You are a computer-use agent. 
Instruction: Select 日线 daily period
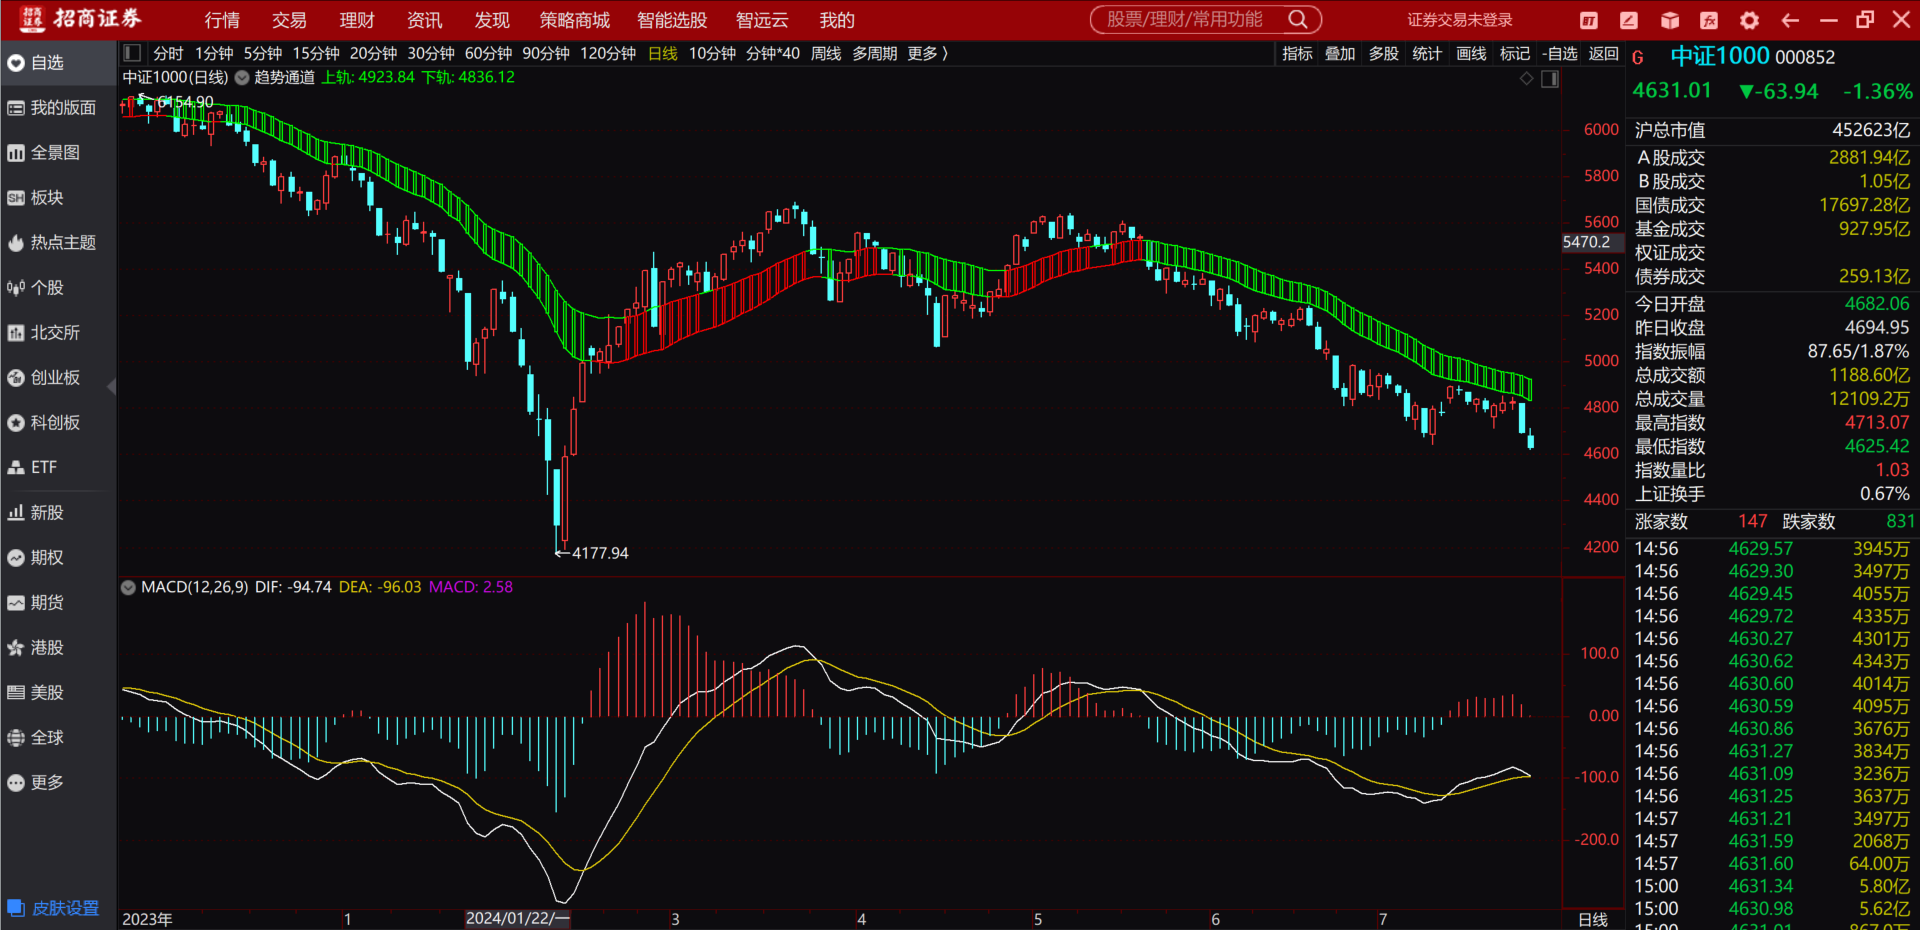pos(663,53)
